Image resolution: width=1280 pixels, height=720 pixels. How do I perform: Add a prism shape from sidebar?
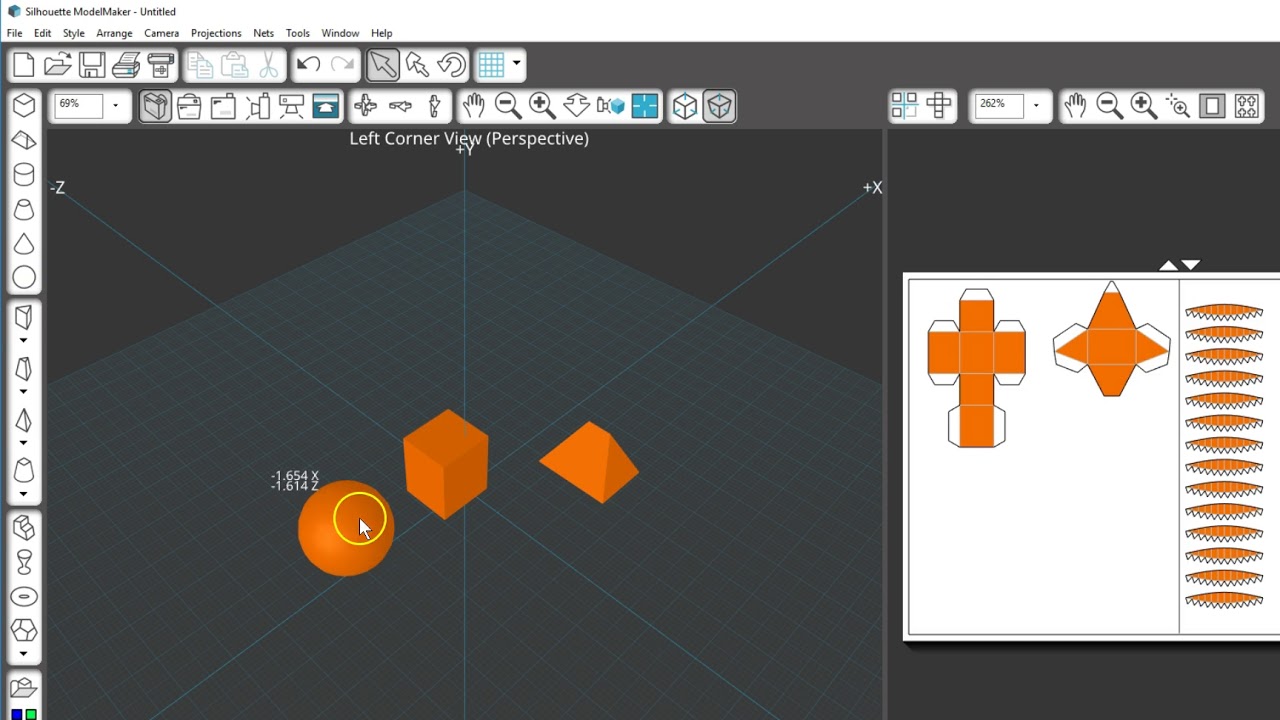pos(24,318)
